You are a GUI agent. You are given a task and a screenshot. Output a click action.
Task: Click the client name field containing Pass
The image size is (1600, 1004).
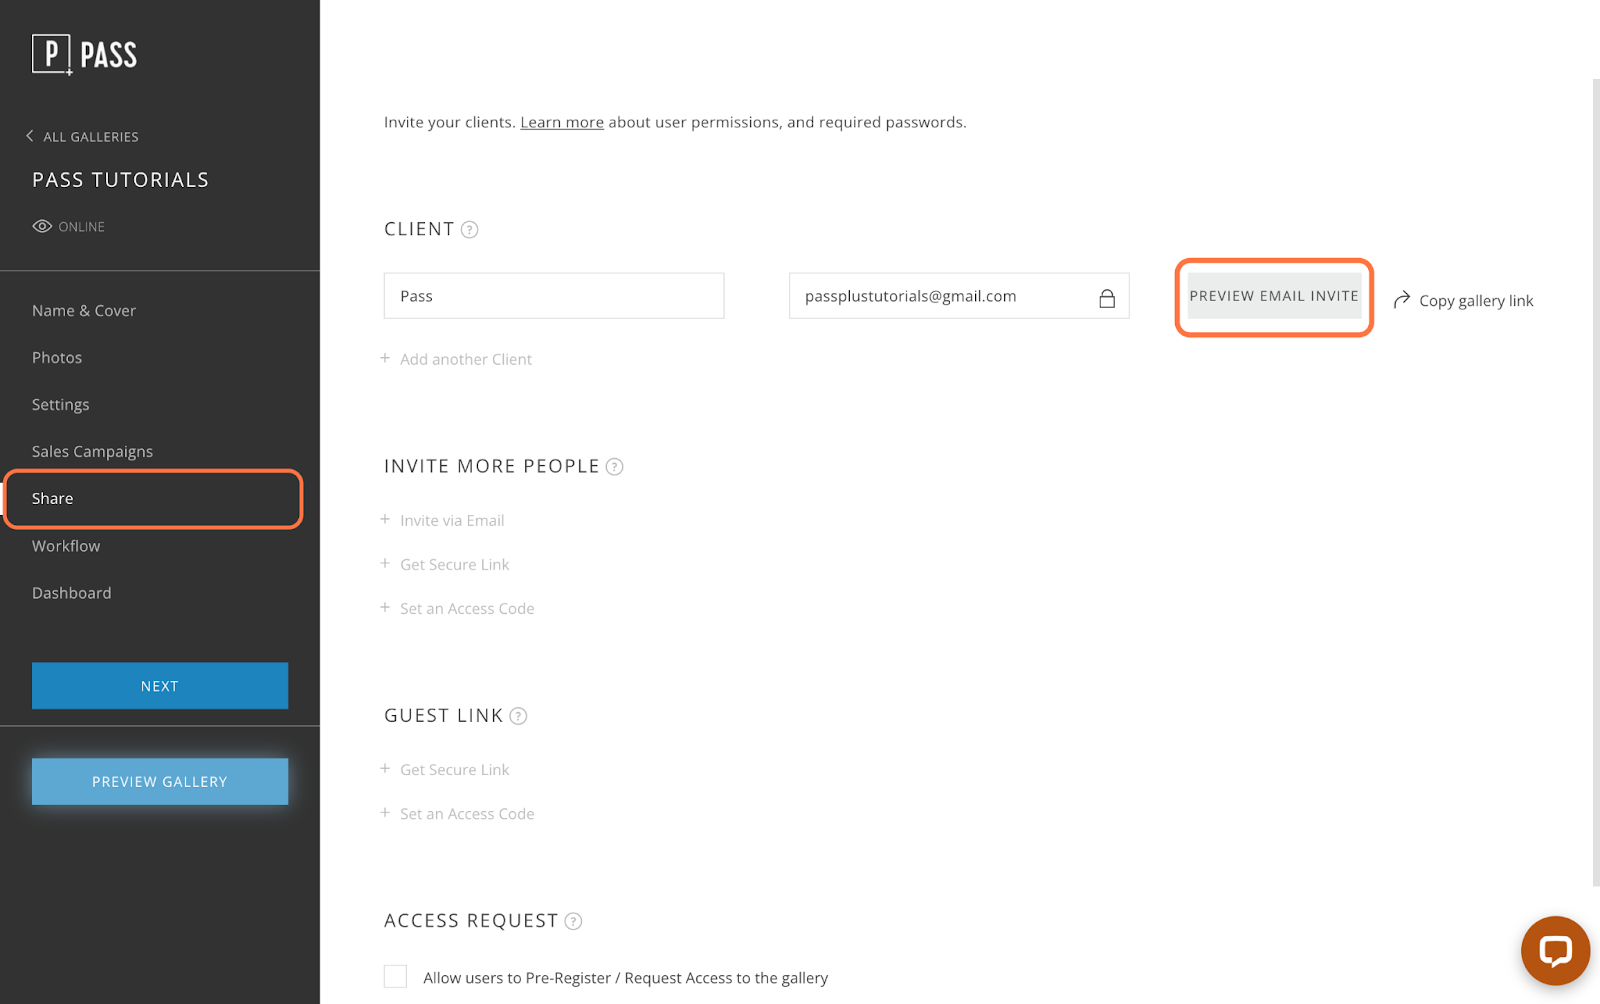click(x=554, y=296)
